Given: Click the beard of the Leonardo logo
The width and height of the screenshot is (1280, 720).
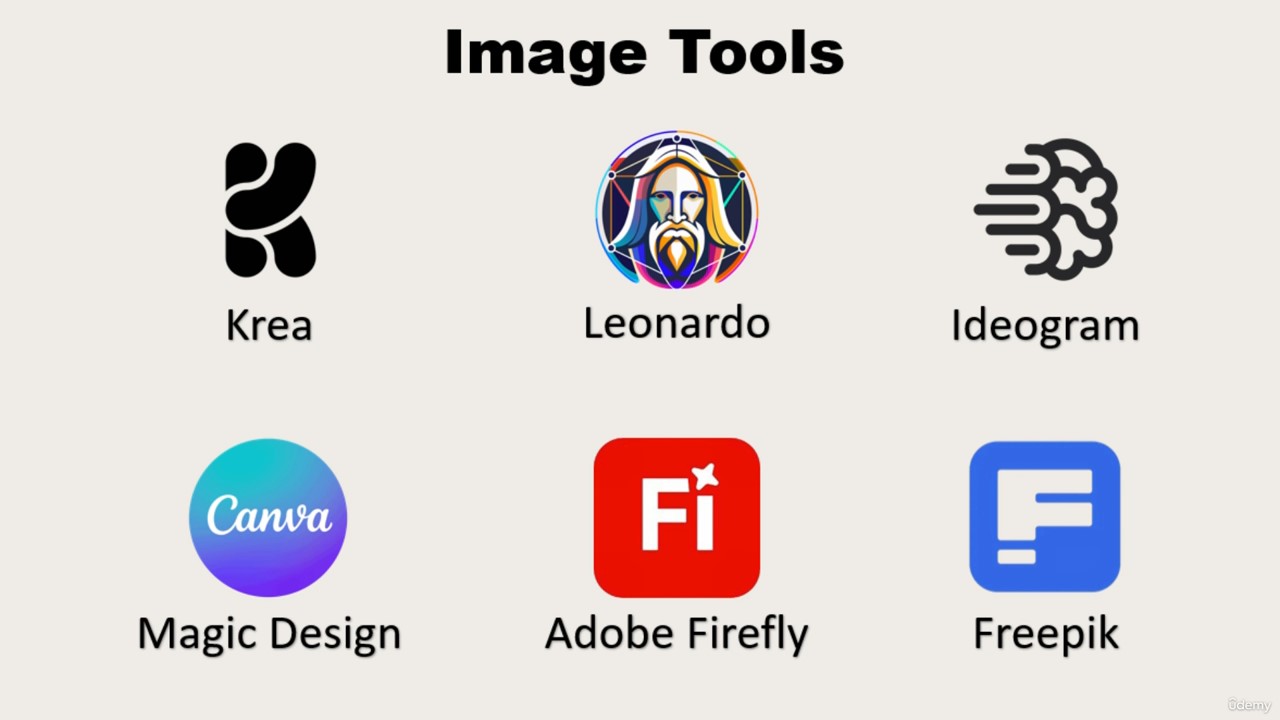Looking at the screenshot, I should 677,247.
